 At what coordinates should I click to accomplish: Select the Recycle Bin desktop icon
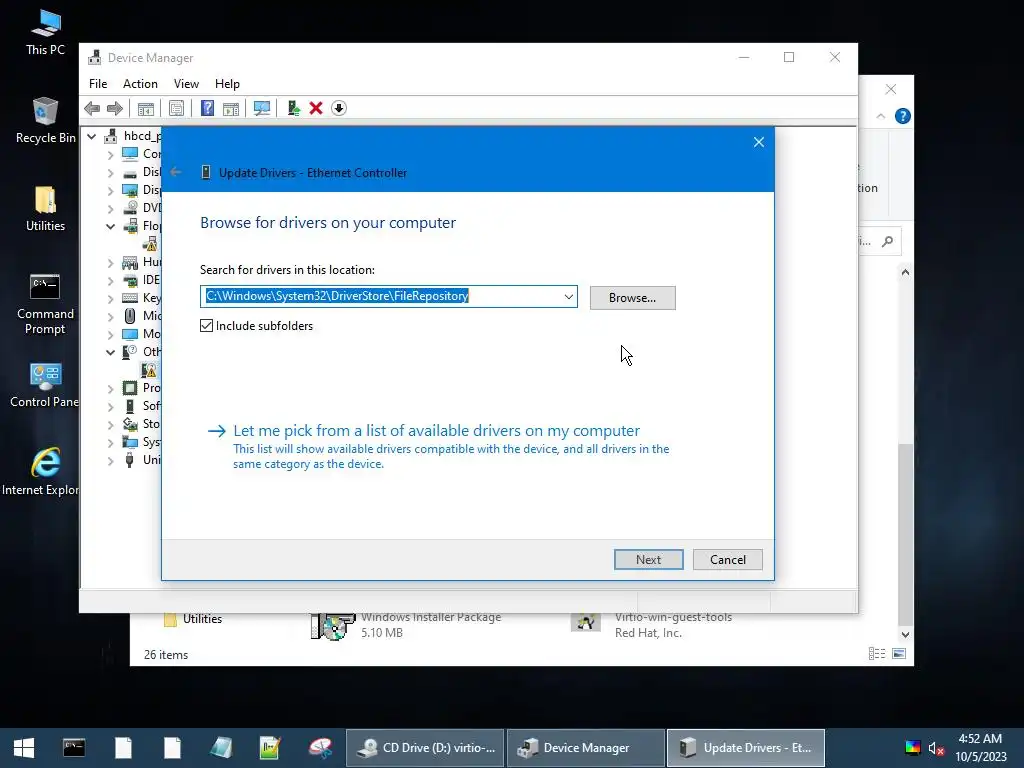[45, 120]
